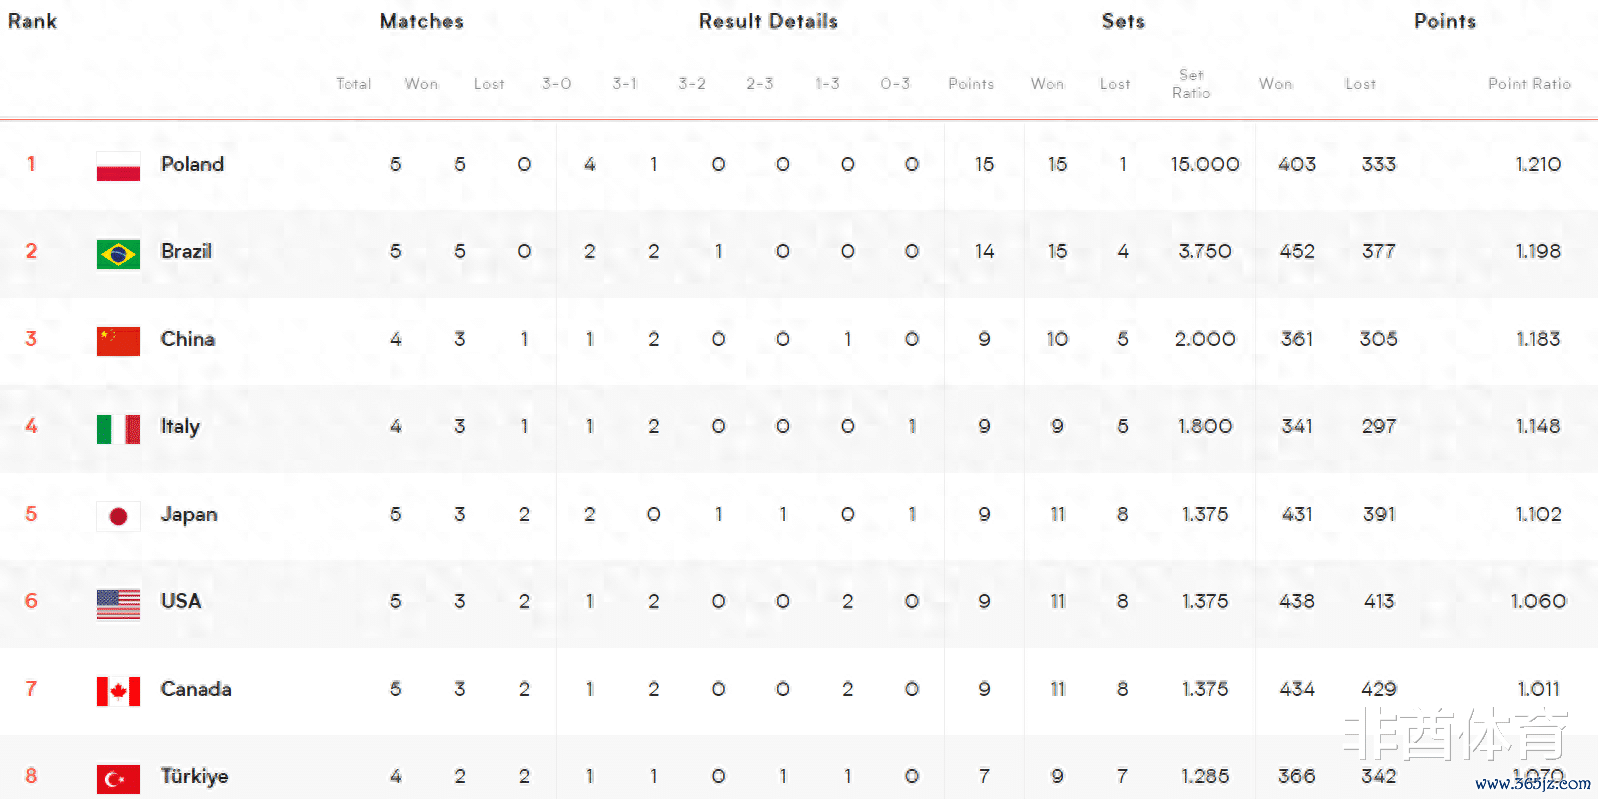Click the www.365jz.com watermark link
Viewport: 1598px width, 799px height.
point(1532,783)
